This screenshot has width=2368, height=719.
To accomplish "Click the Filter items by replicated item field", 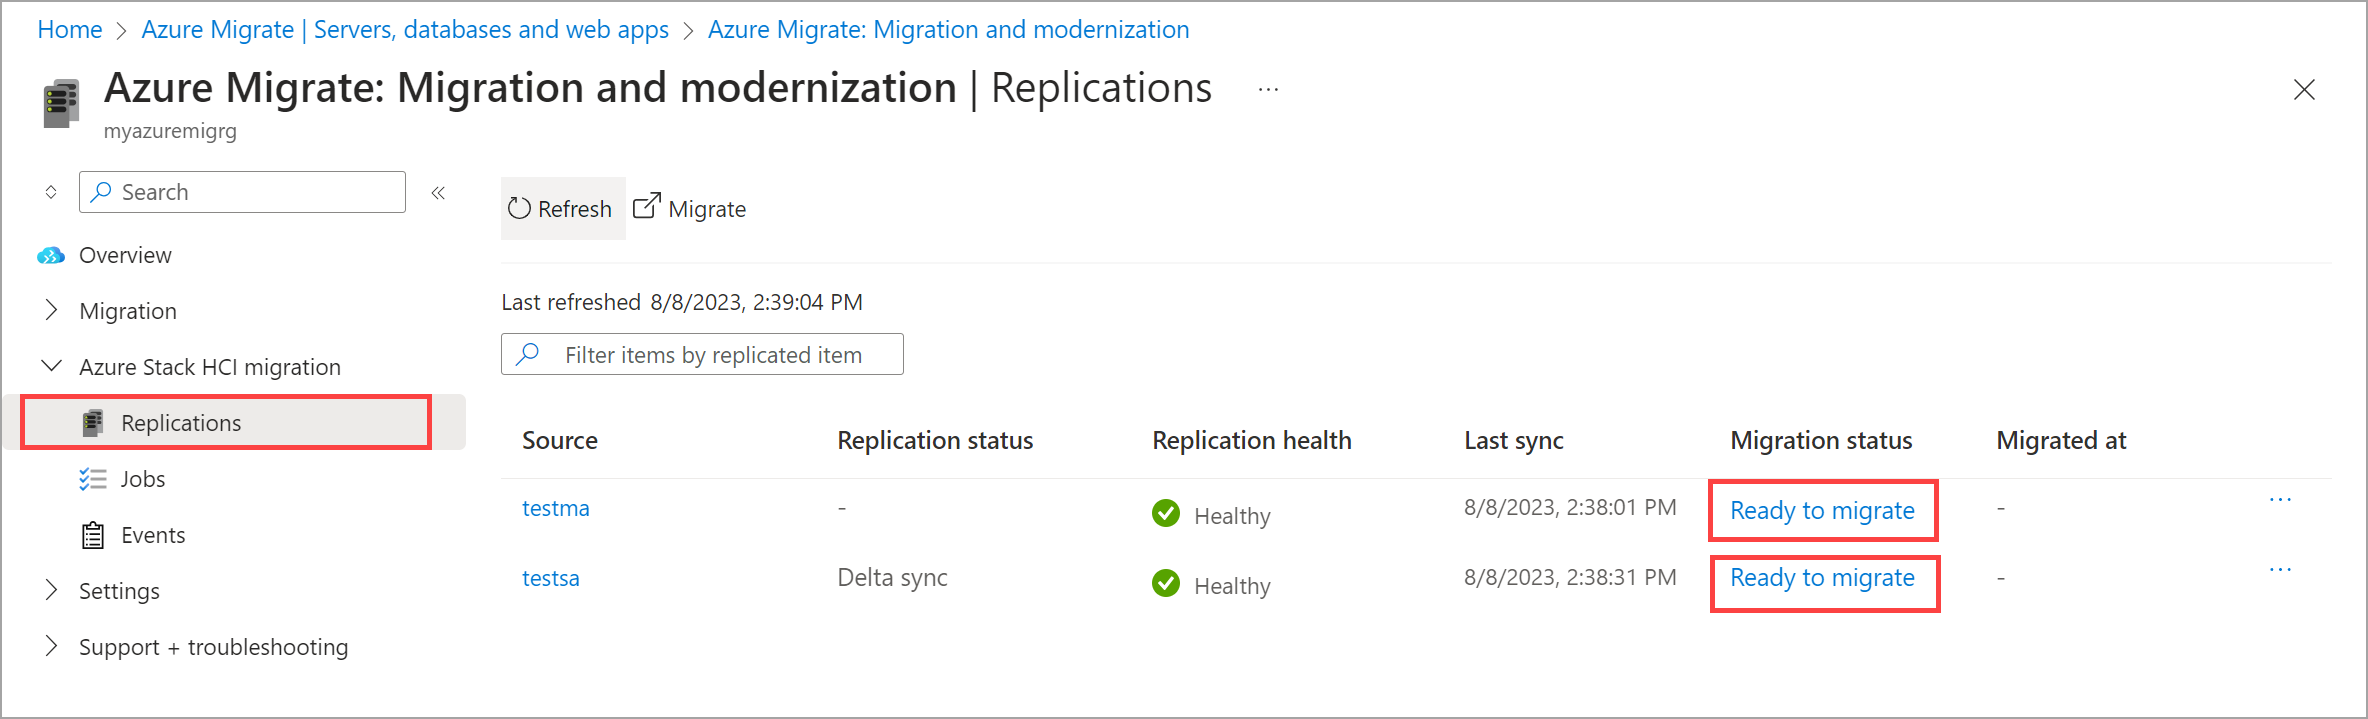I will [702, 354].
